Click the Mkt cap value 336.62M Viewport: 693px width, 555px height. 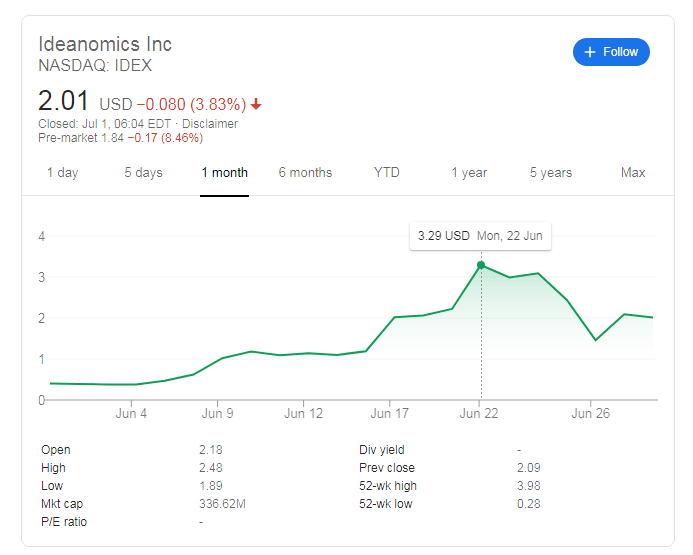[222, 504]
